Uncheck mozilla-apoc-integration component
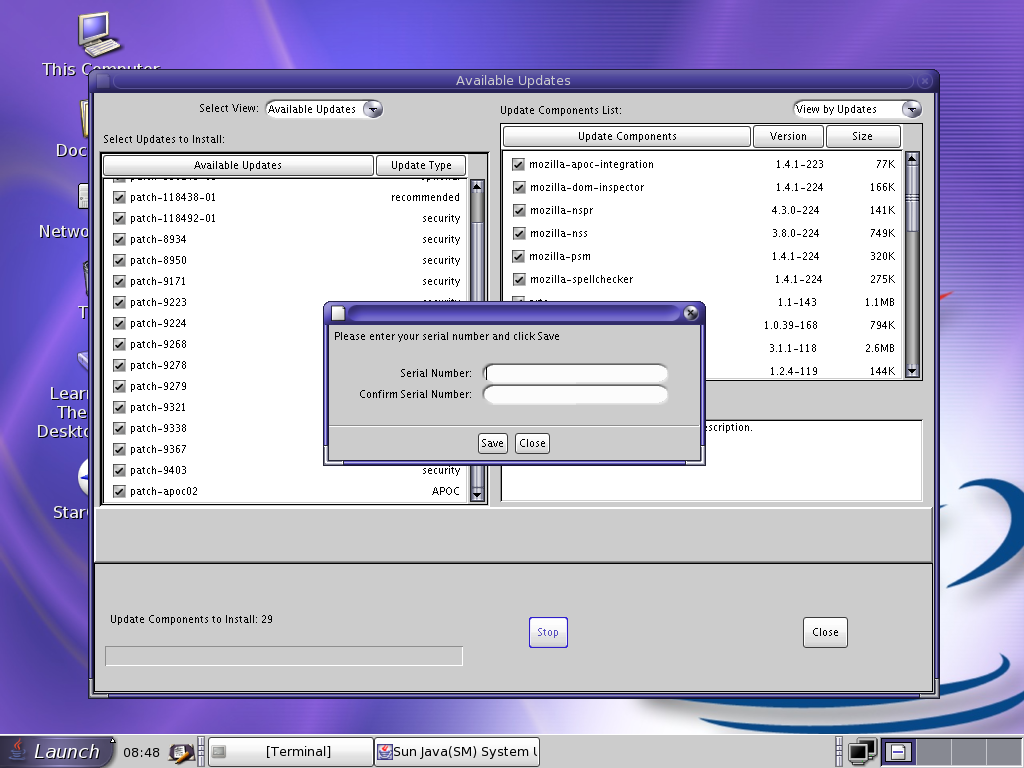Screen dimensions: 1024x768 pos(518,165)
